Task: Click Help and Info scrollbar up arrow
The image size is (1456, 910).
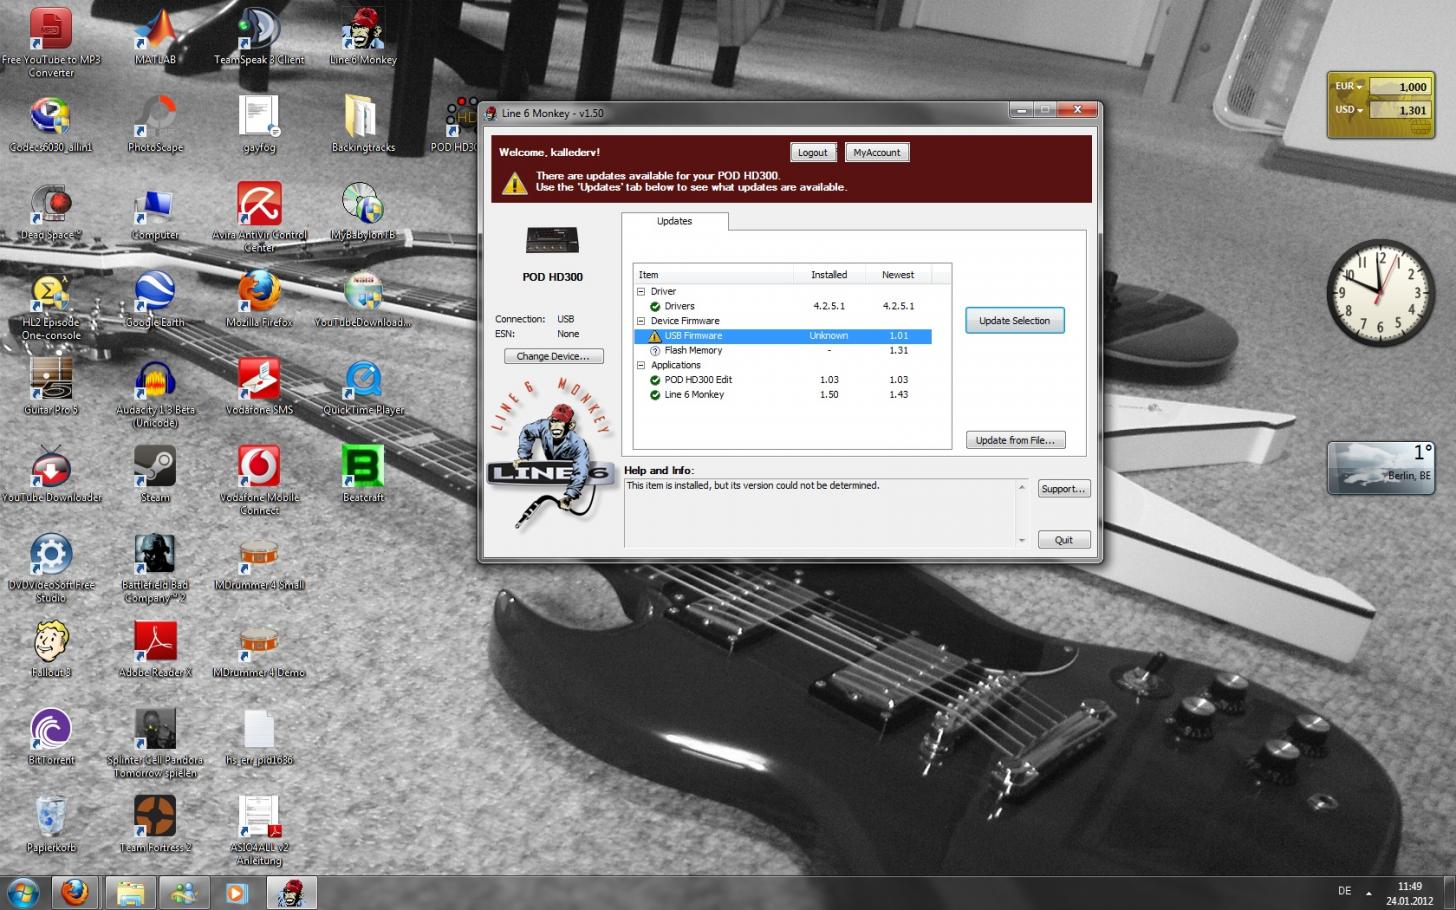Action: pyautogui.click(x=1021, y=487)
